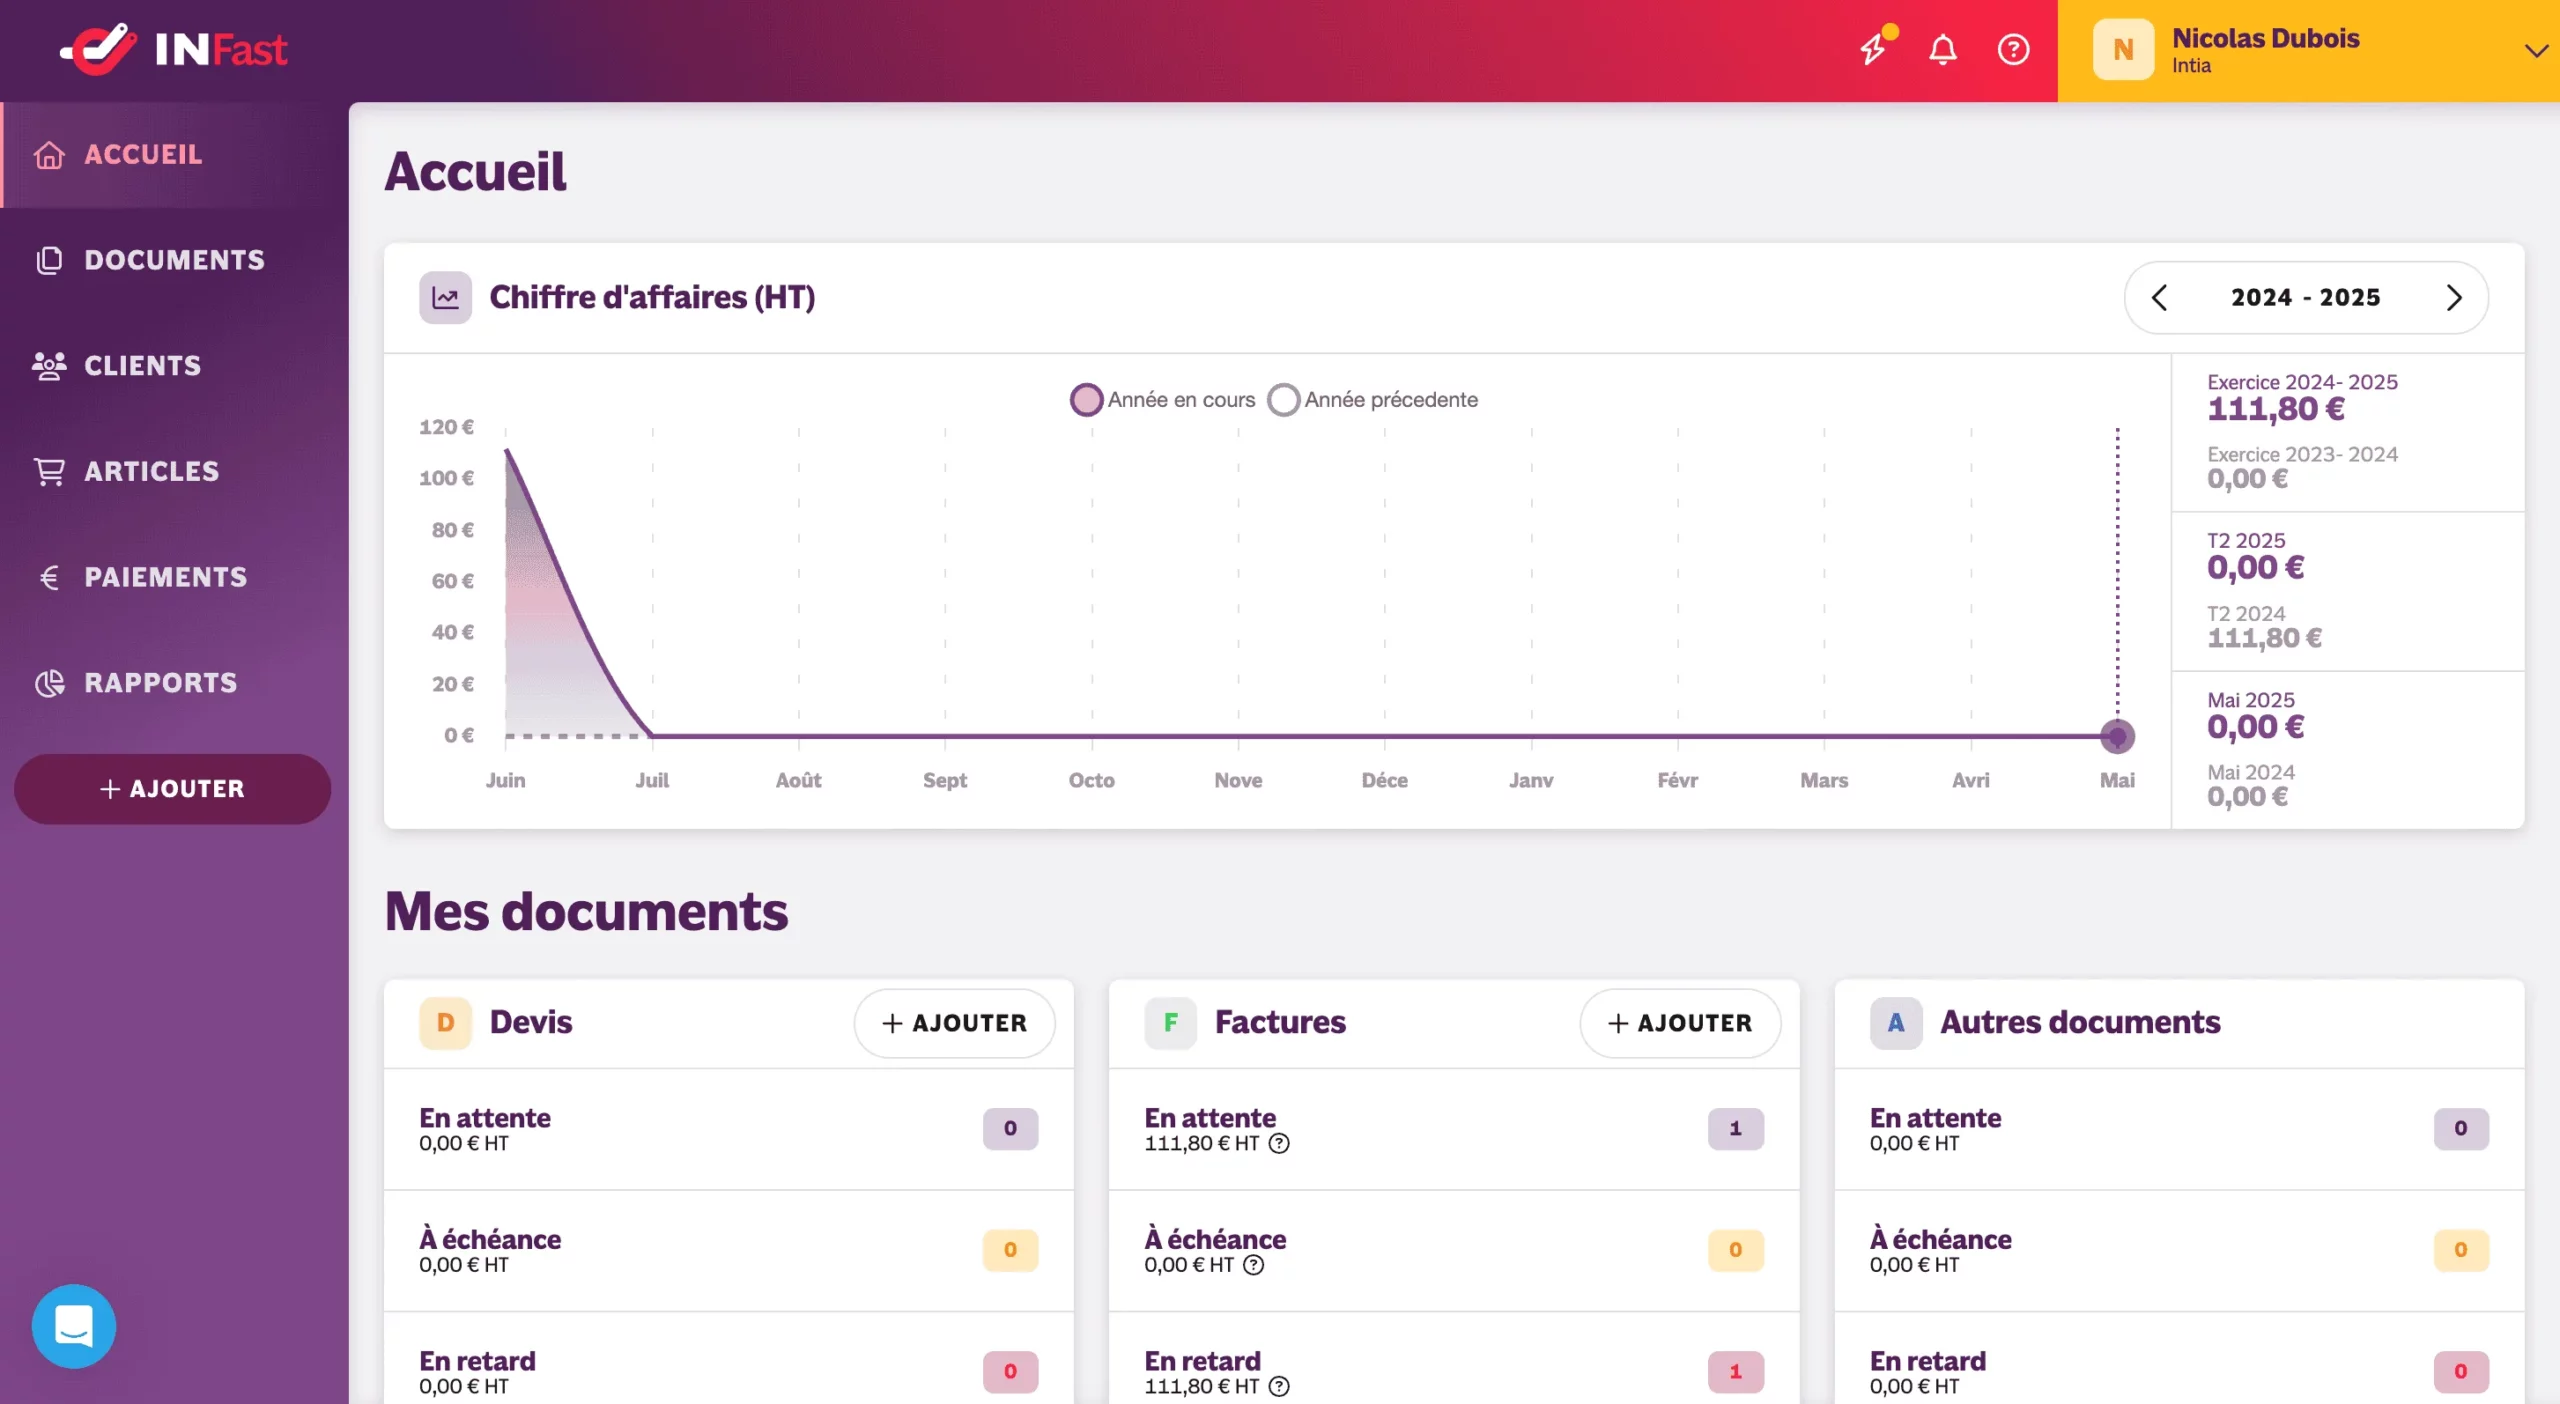Open the Documents menu
The height and width of the screenshot is (1404, 2560).
coord(174,260)
